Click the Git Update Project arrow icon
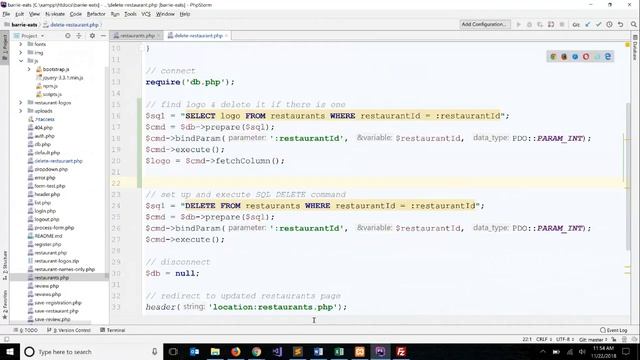The width and height of the screenshot is (640, 360). point(588,24)
